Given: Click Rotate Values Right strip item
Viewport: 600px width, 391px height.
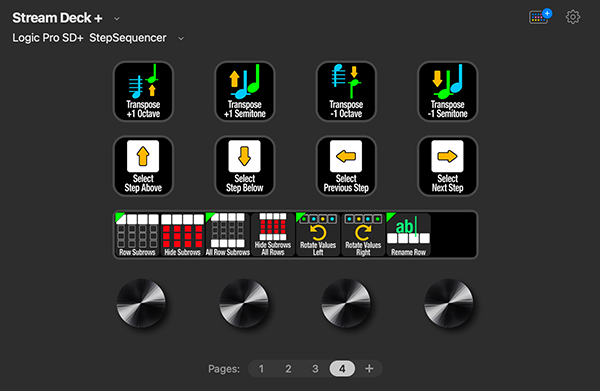Looking at the screenshot, I should pyautogui.click(x=363, y=235).
